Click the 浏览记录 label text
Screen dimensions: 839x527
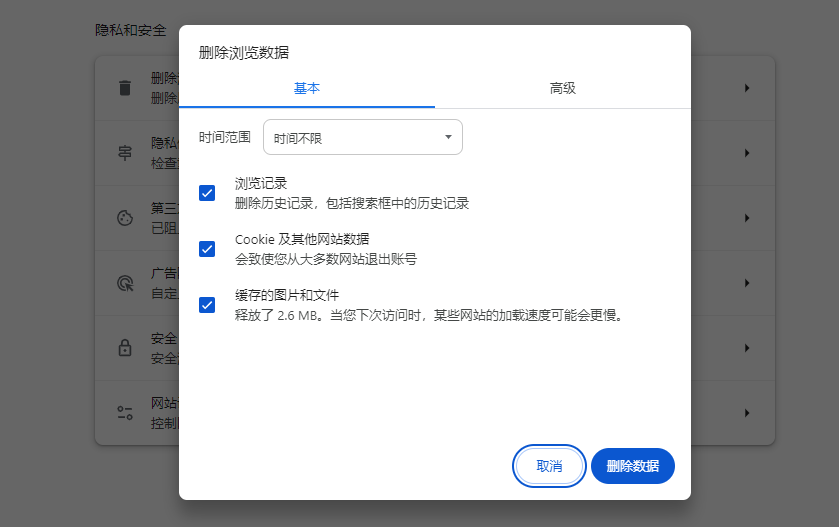[x=261, y=183]
